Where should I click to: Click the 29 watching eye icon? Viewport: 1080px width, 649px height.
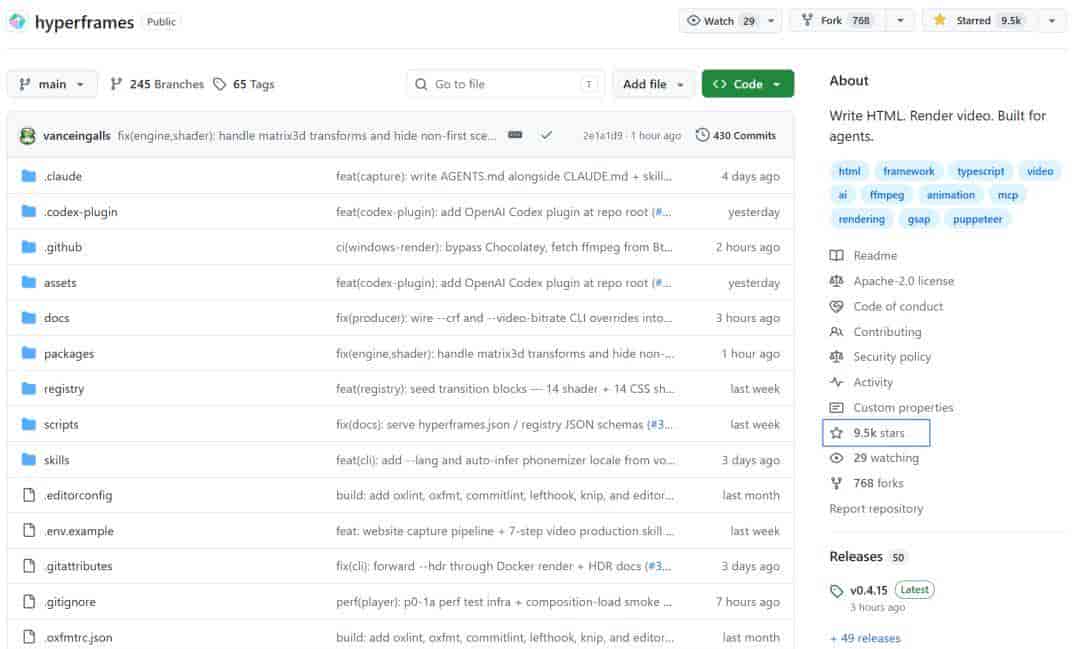(x=836, y=458)
